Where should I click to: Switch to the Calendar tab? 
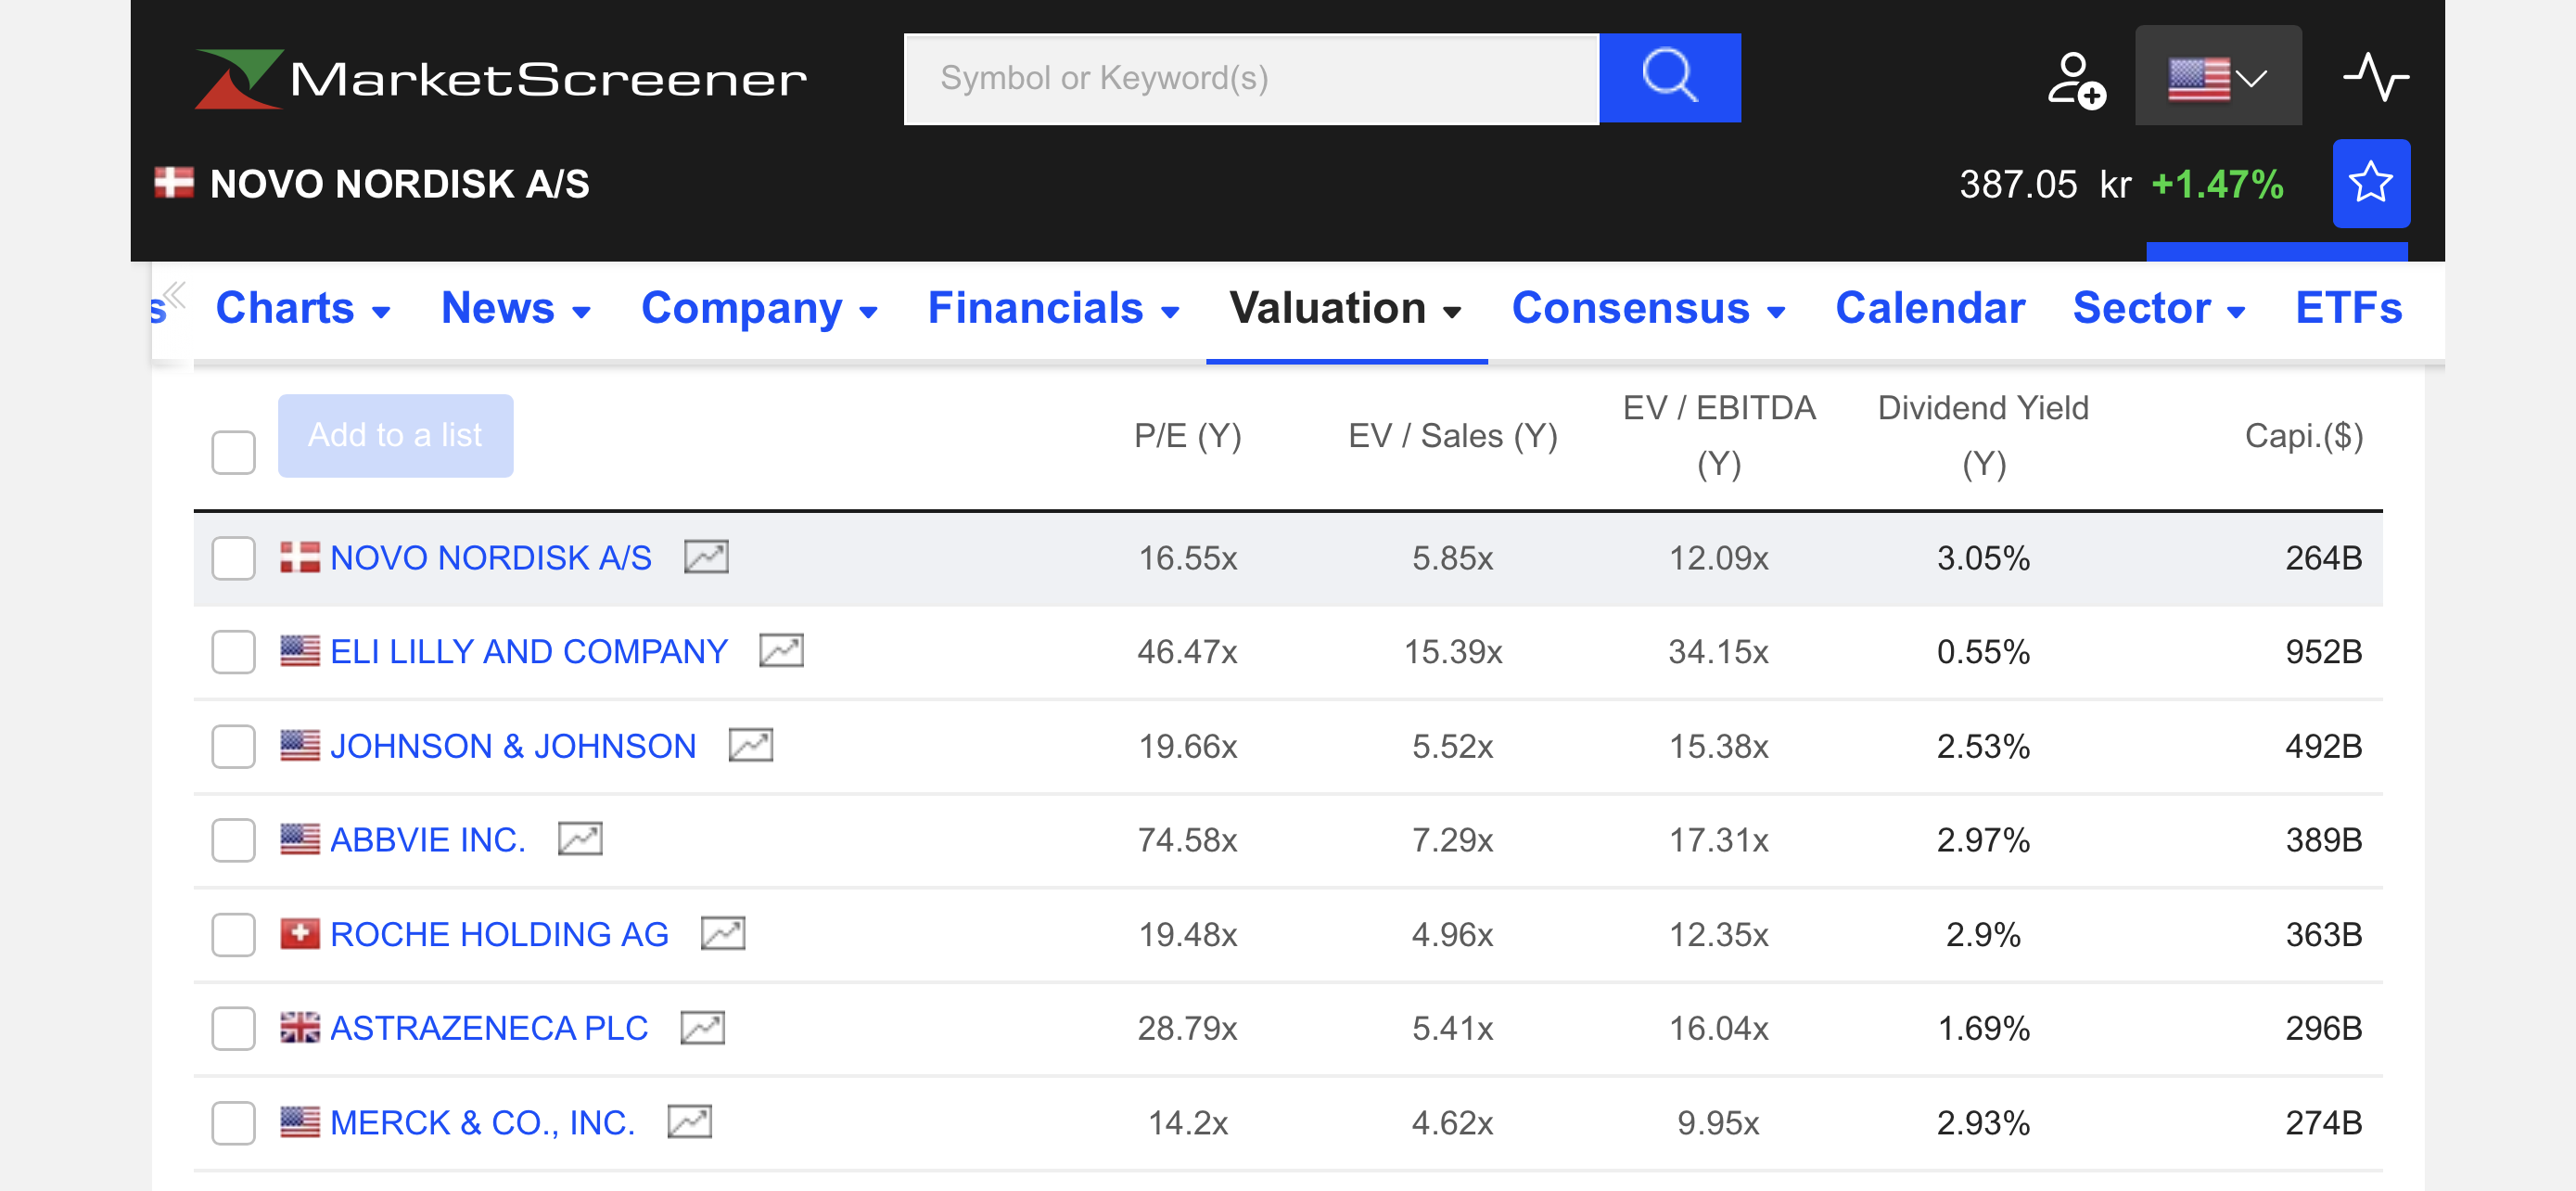[x=1929, y=308]
